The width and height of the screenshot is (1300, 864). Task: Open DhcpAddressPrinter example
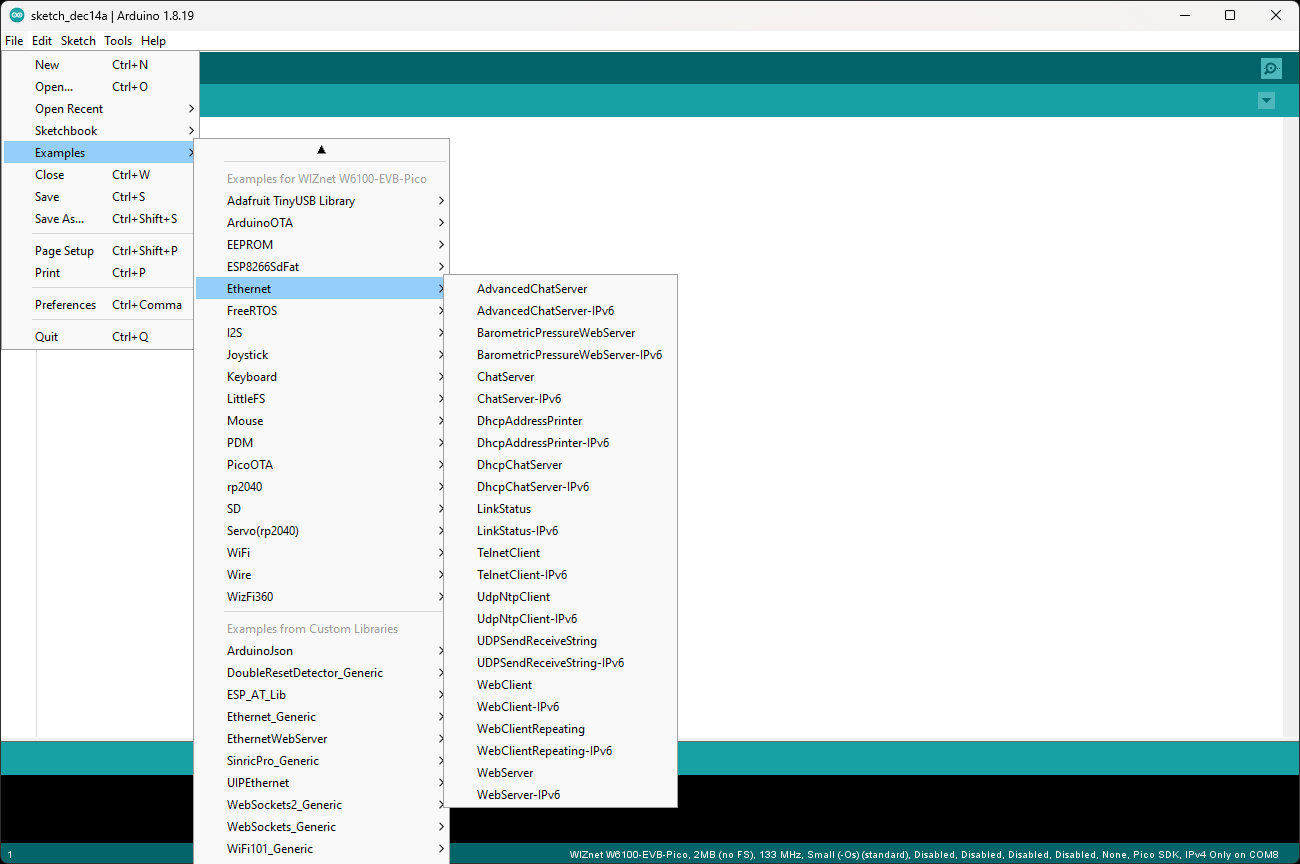click(561, 421)
